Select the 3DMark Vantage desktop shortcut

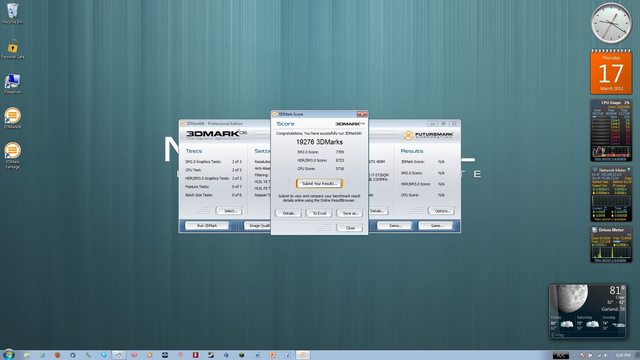pyautogui.click(x=13, y=155)
